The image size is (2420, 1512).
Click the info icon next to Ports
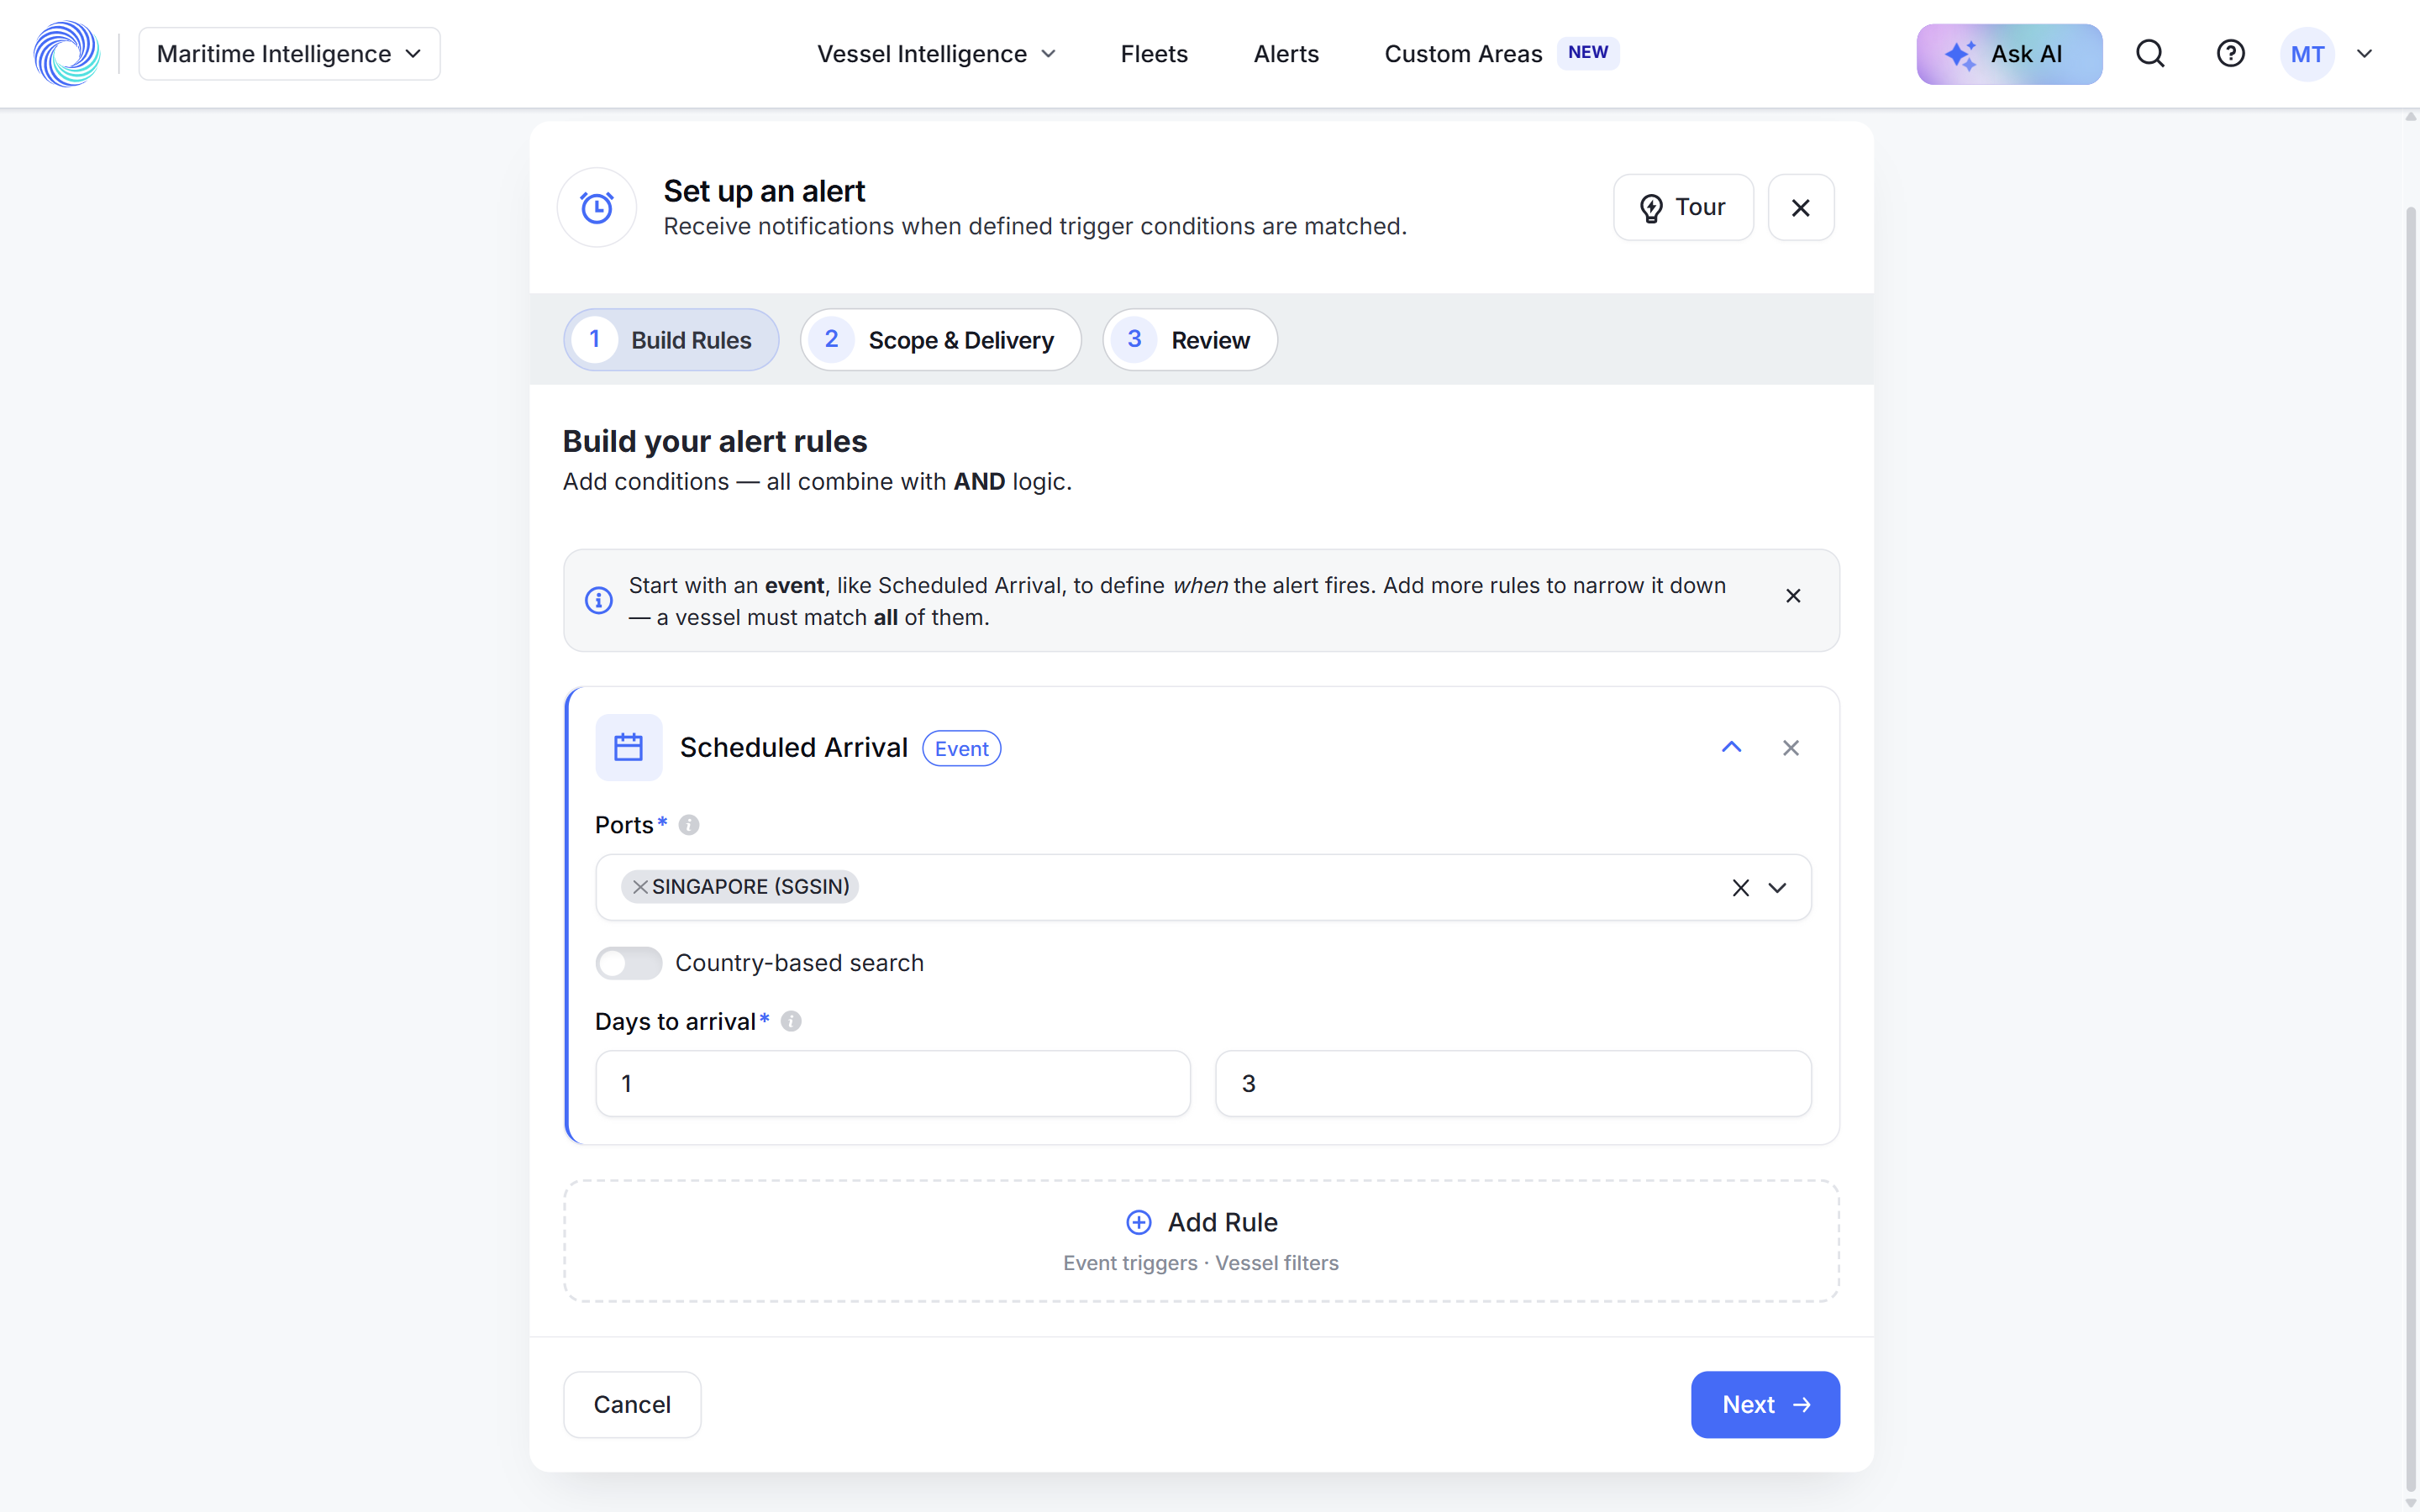[x=689, y=825]
